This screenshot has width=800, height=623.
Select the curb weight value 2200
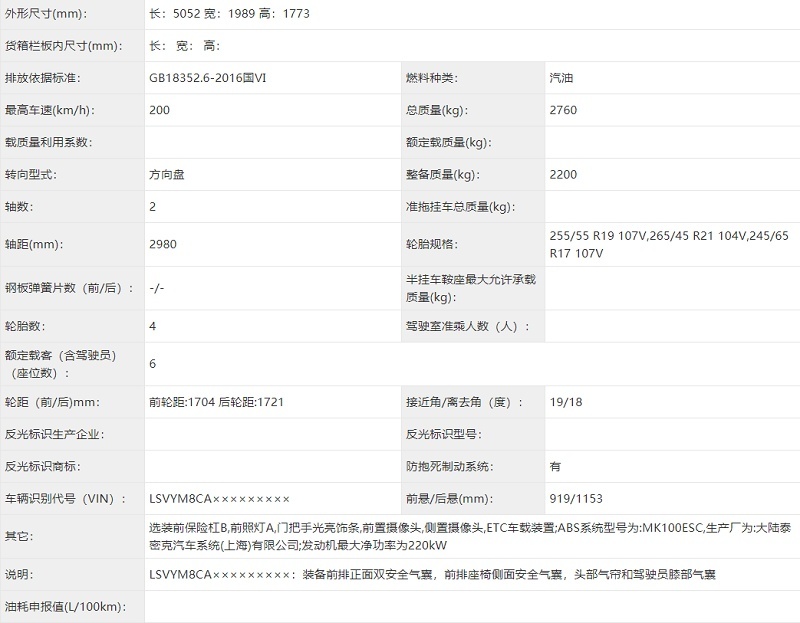point(563,175)
